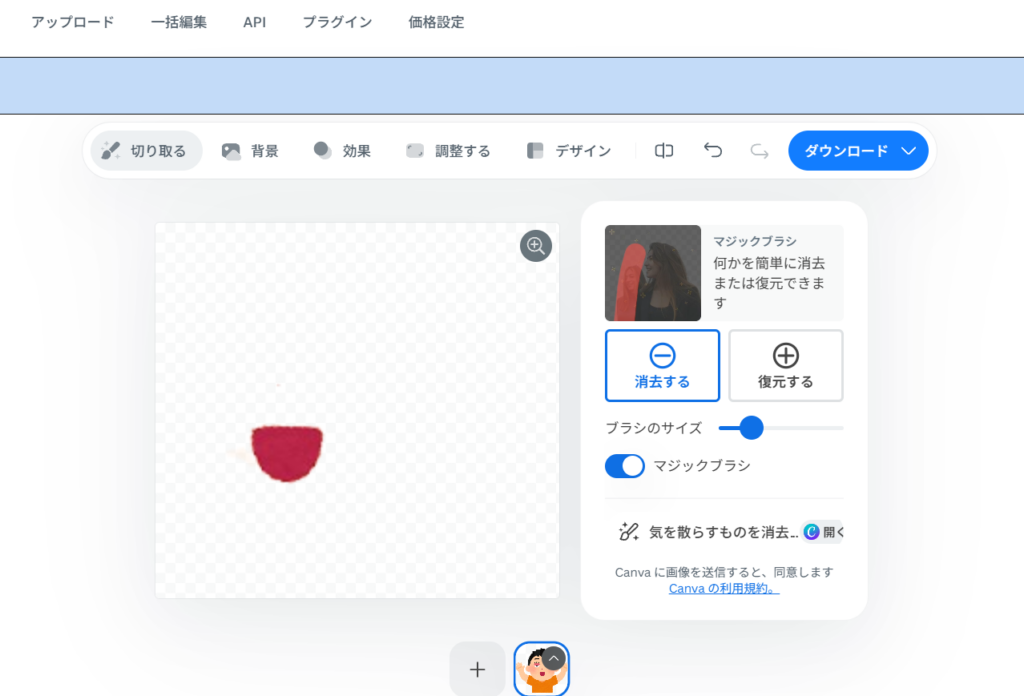
Task: Open the 一括編集 menu item
Action: coord(179,22)
